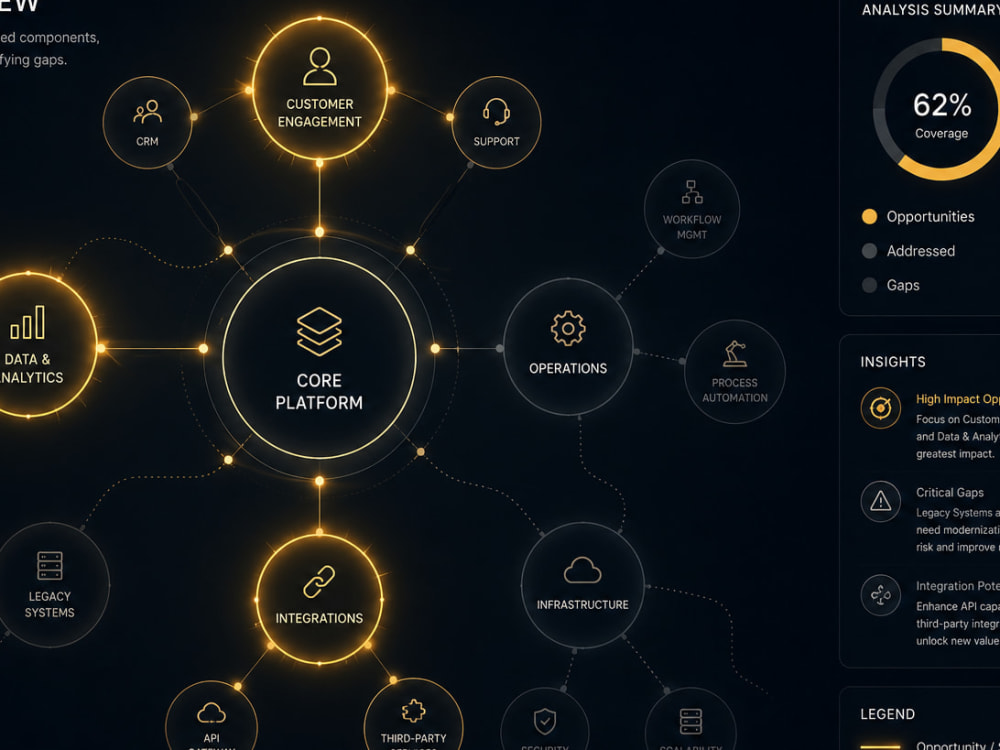The width and height of the screenshot is (1000, 750).
Task: Click the Data & Analytics bar chart icon
Action: click(27, 322)
